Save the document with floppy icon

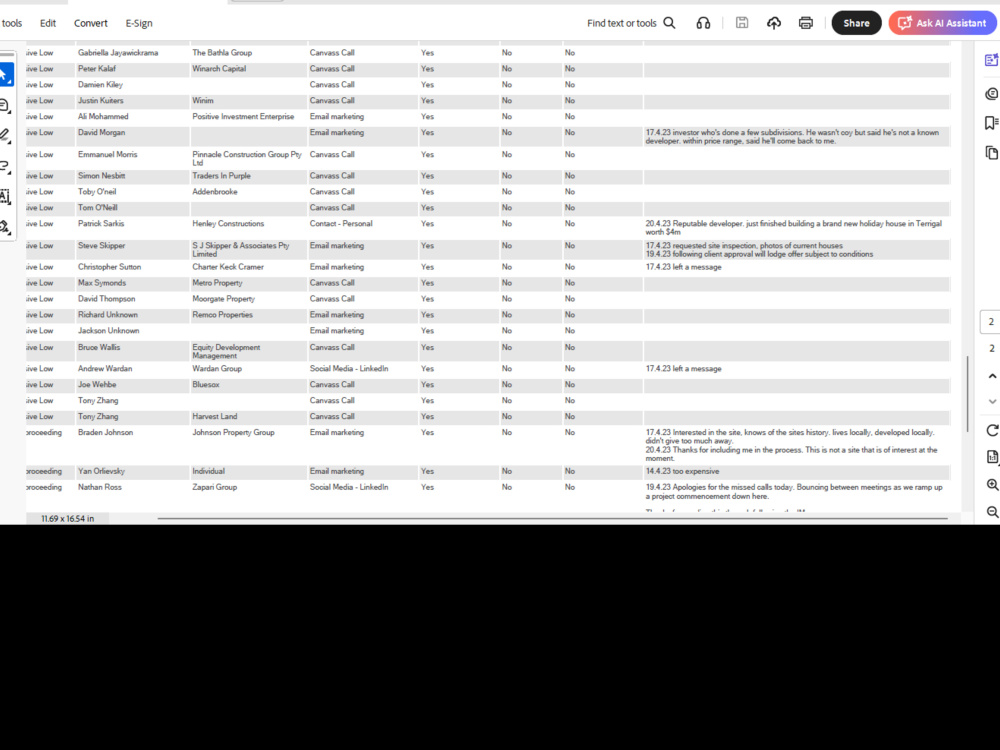[742, 23]
